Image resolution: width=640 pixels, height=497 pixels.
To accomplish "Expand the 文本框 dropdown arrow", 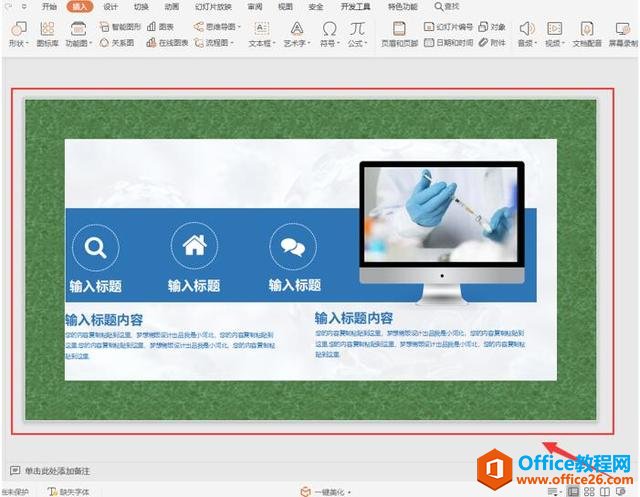I will point(274,44).
